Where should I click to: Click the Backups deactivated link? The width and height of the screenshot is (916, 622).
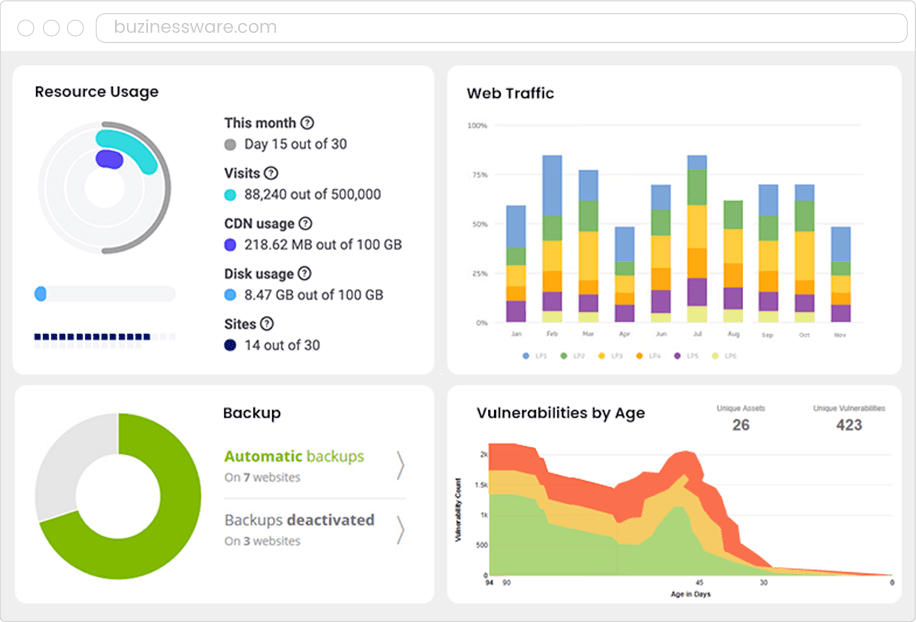point(299,520)
